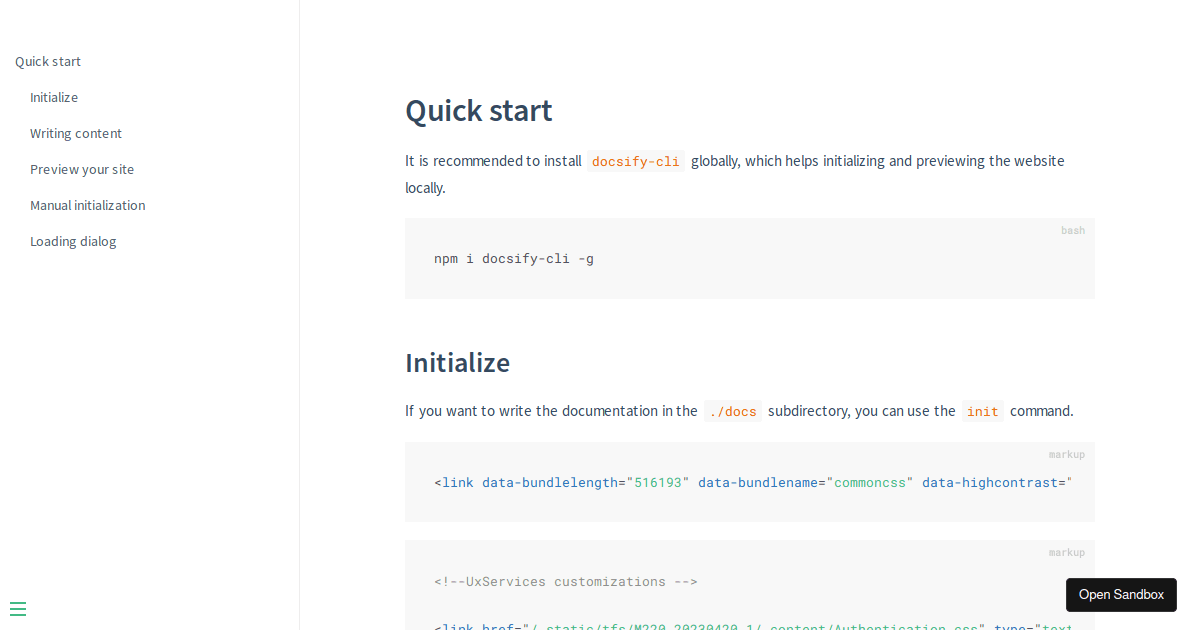Toggle the green sidebar hamburger icon
The image size is (1200, 630).
point(18,608)
